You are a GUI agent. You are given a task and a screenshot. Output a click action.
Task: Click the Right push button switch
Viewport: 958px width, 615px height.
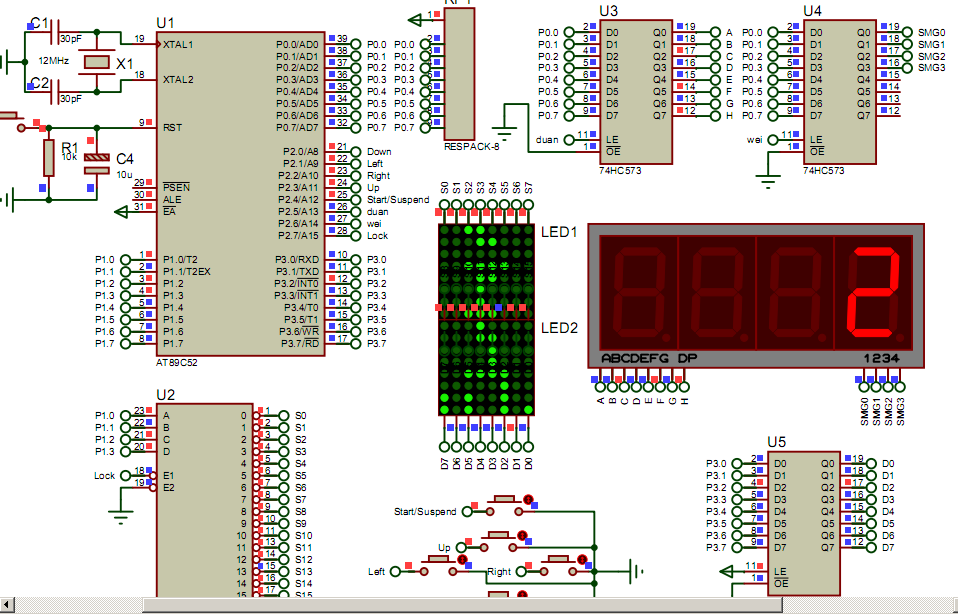point(556,565)
